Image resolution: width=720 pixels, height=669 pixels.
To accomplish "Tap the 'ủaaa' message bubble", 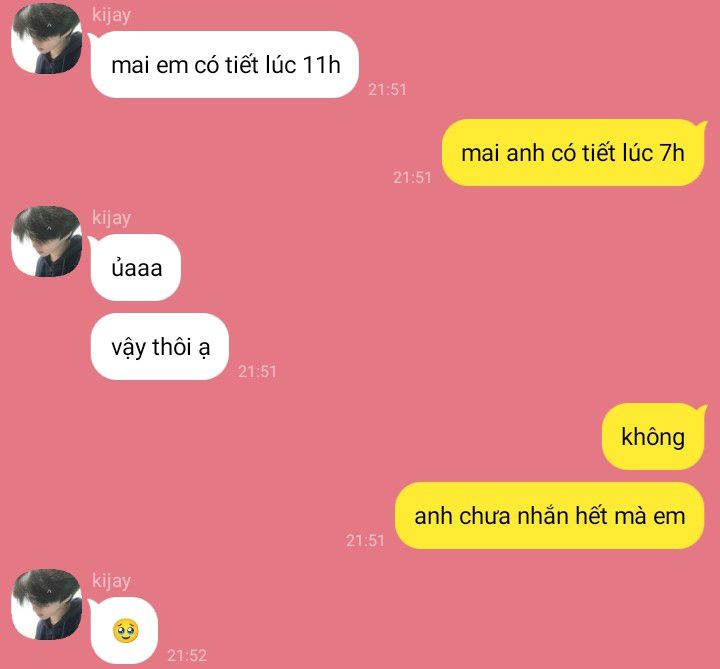I will 136,268.
